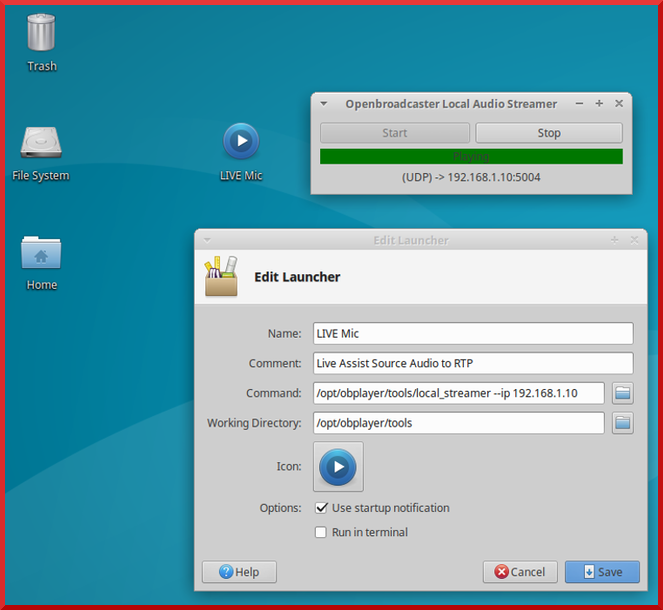Browse for Working Directory with folder icon
Viewport: 663px width, 610px height.
coord(622,423)
